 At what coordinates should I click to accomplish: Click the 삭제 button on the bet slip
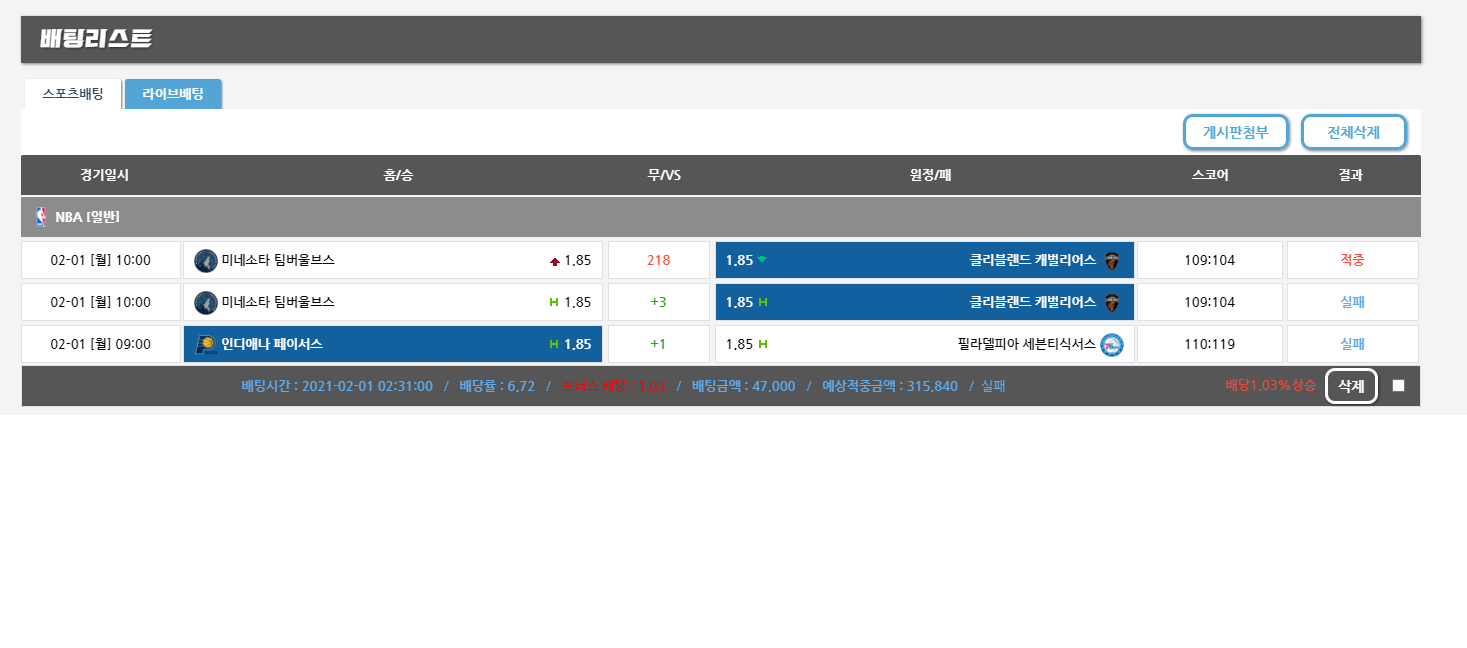coord(1351,386)
